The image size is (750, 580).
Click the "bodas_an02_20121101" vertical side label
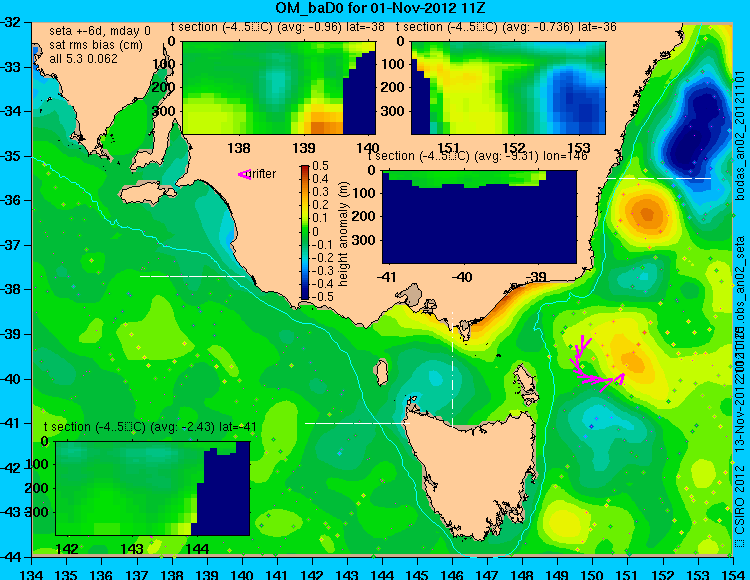tap(739, 135)
